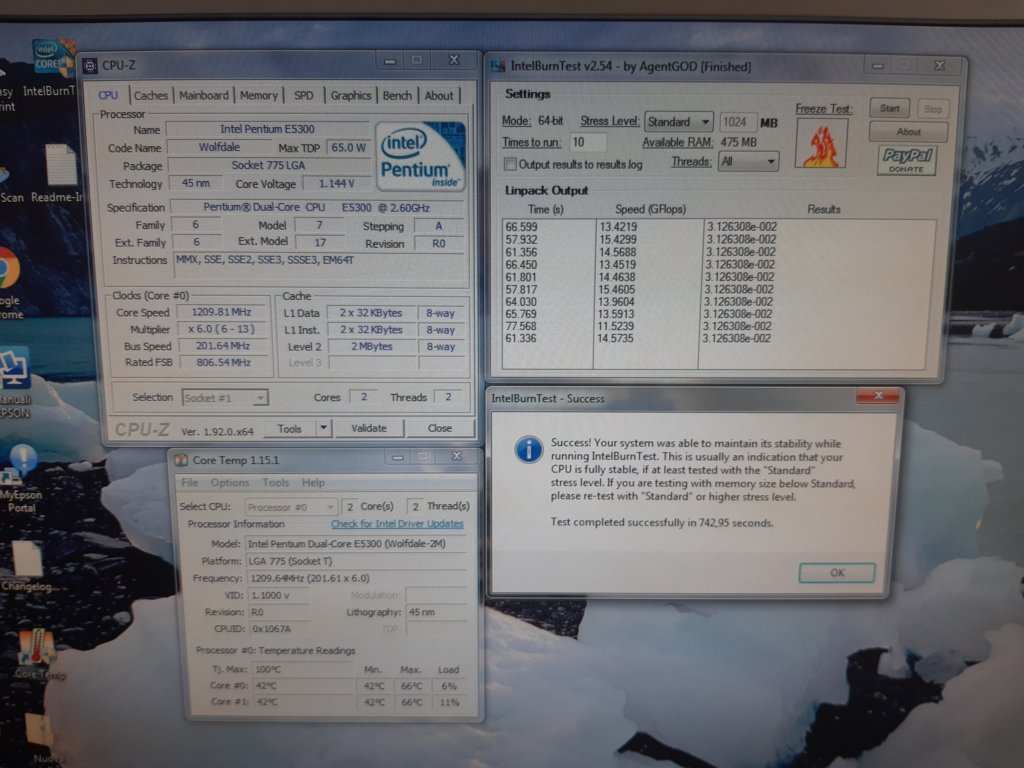The image size is (1024, 768).
Task: Click the IntelBurnTest title bar icon
Action: click(498, 67)
